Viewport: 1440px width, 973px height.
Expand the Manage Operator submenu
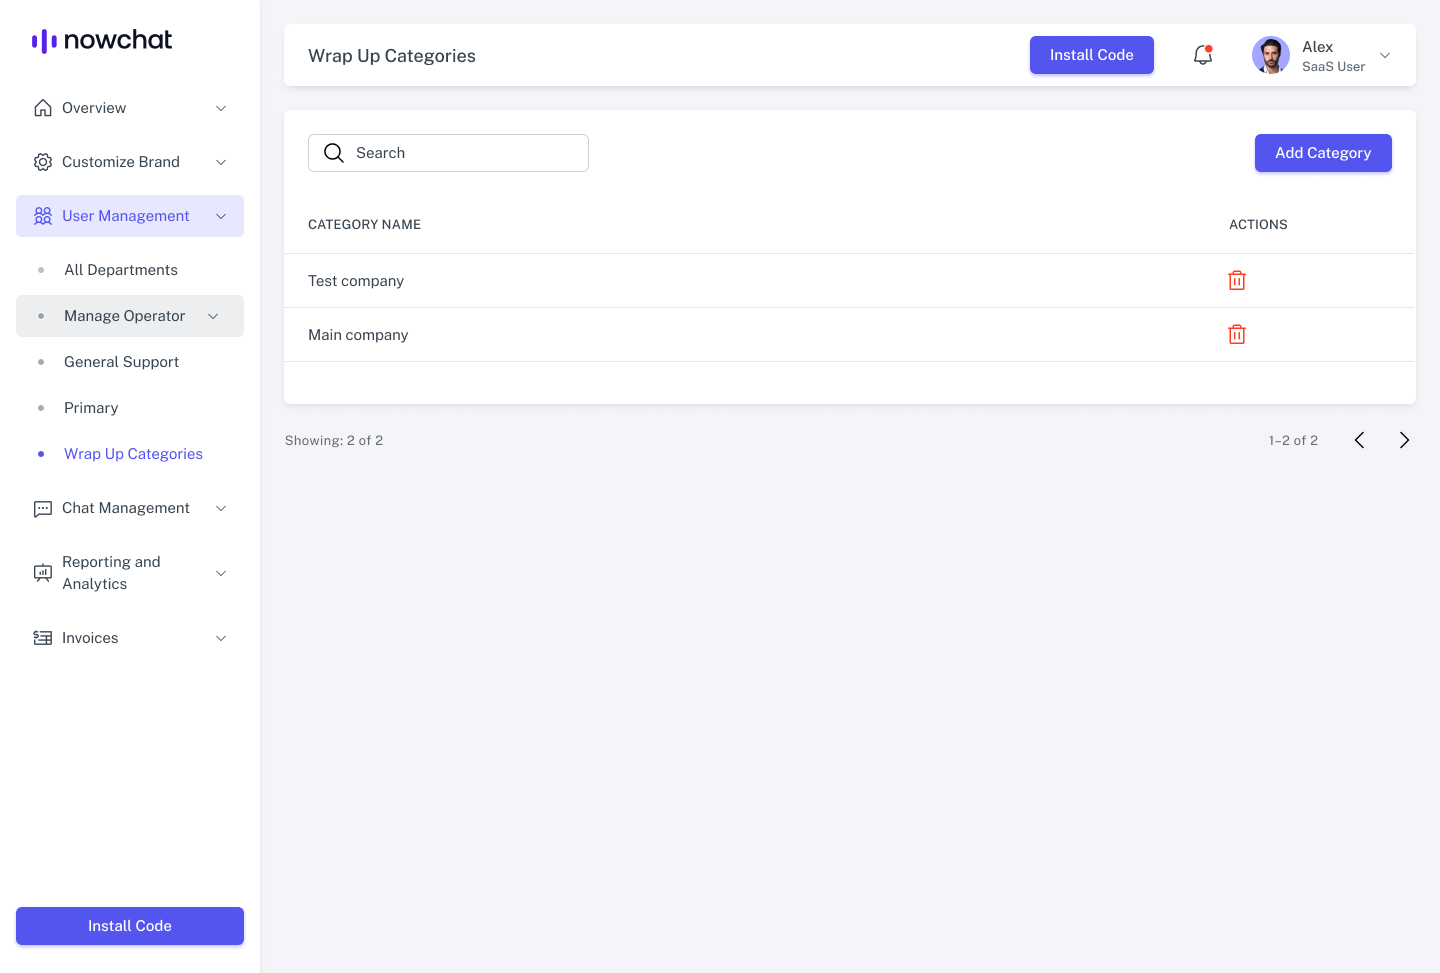click(x=130, y=316)
